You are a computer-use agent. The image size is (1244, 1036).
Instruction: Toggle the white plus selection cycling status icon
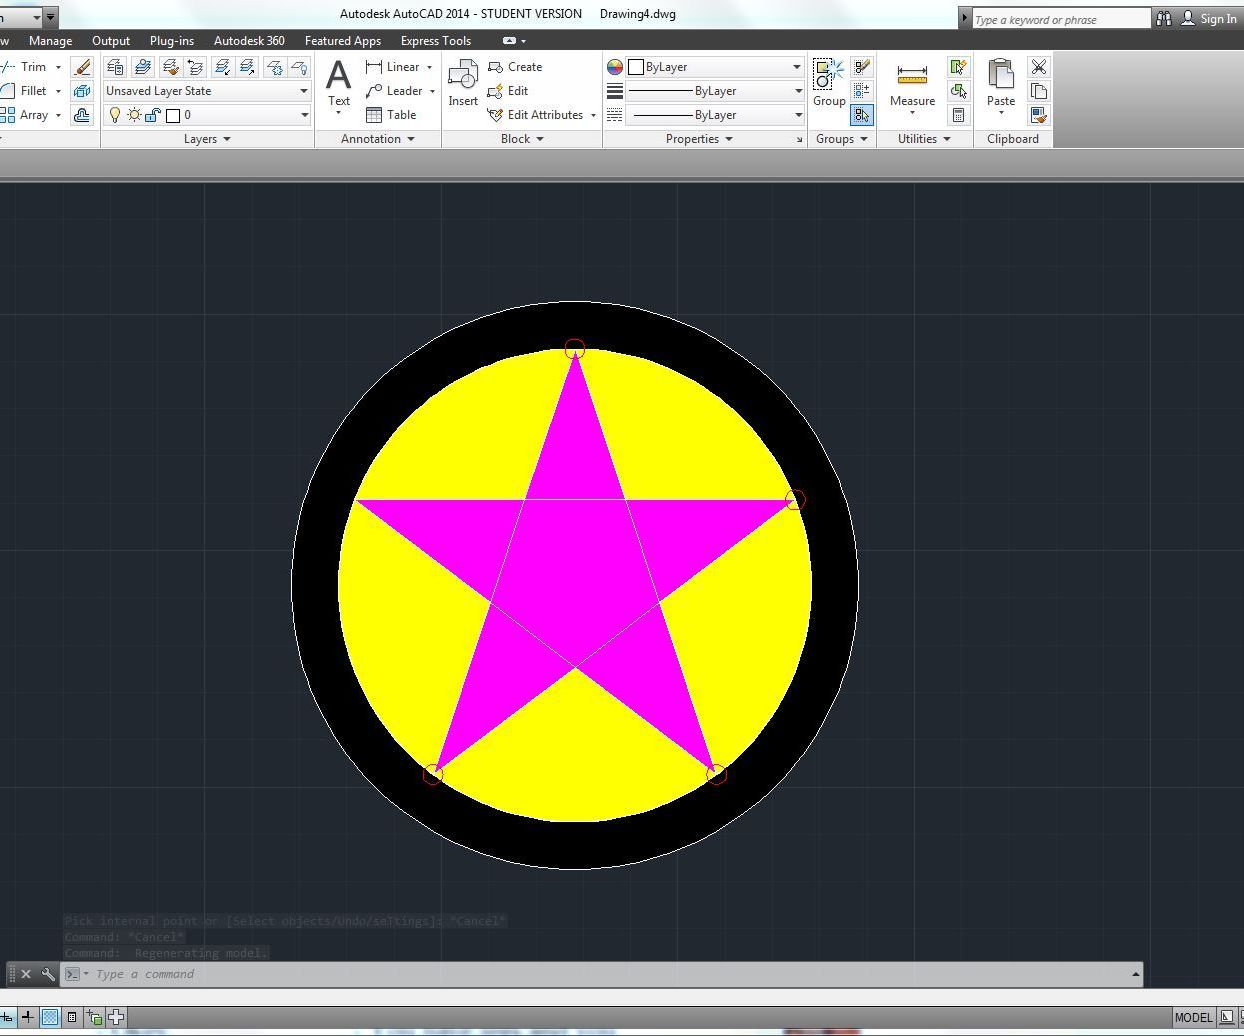(116, 1017)
